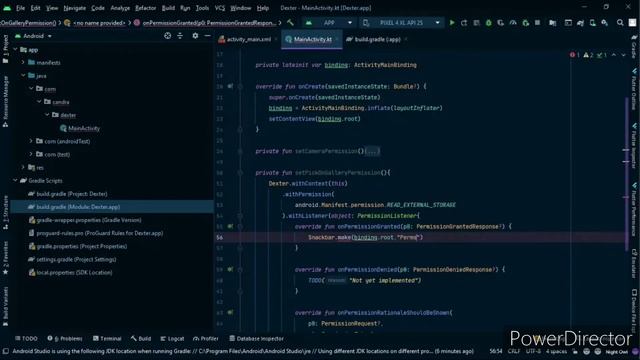
Task: Go to previous highlighted error up arrow
Action: [x=614, y=55]
